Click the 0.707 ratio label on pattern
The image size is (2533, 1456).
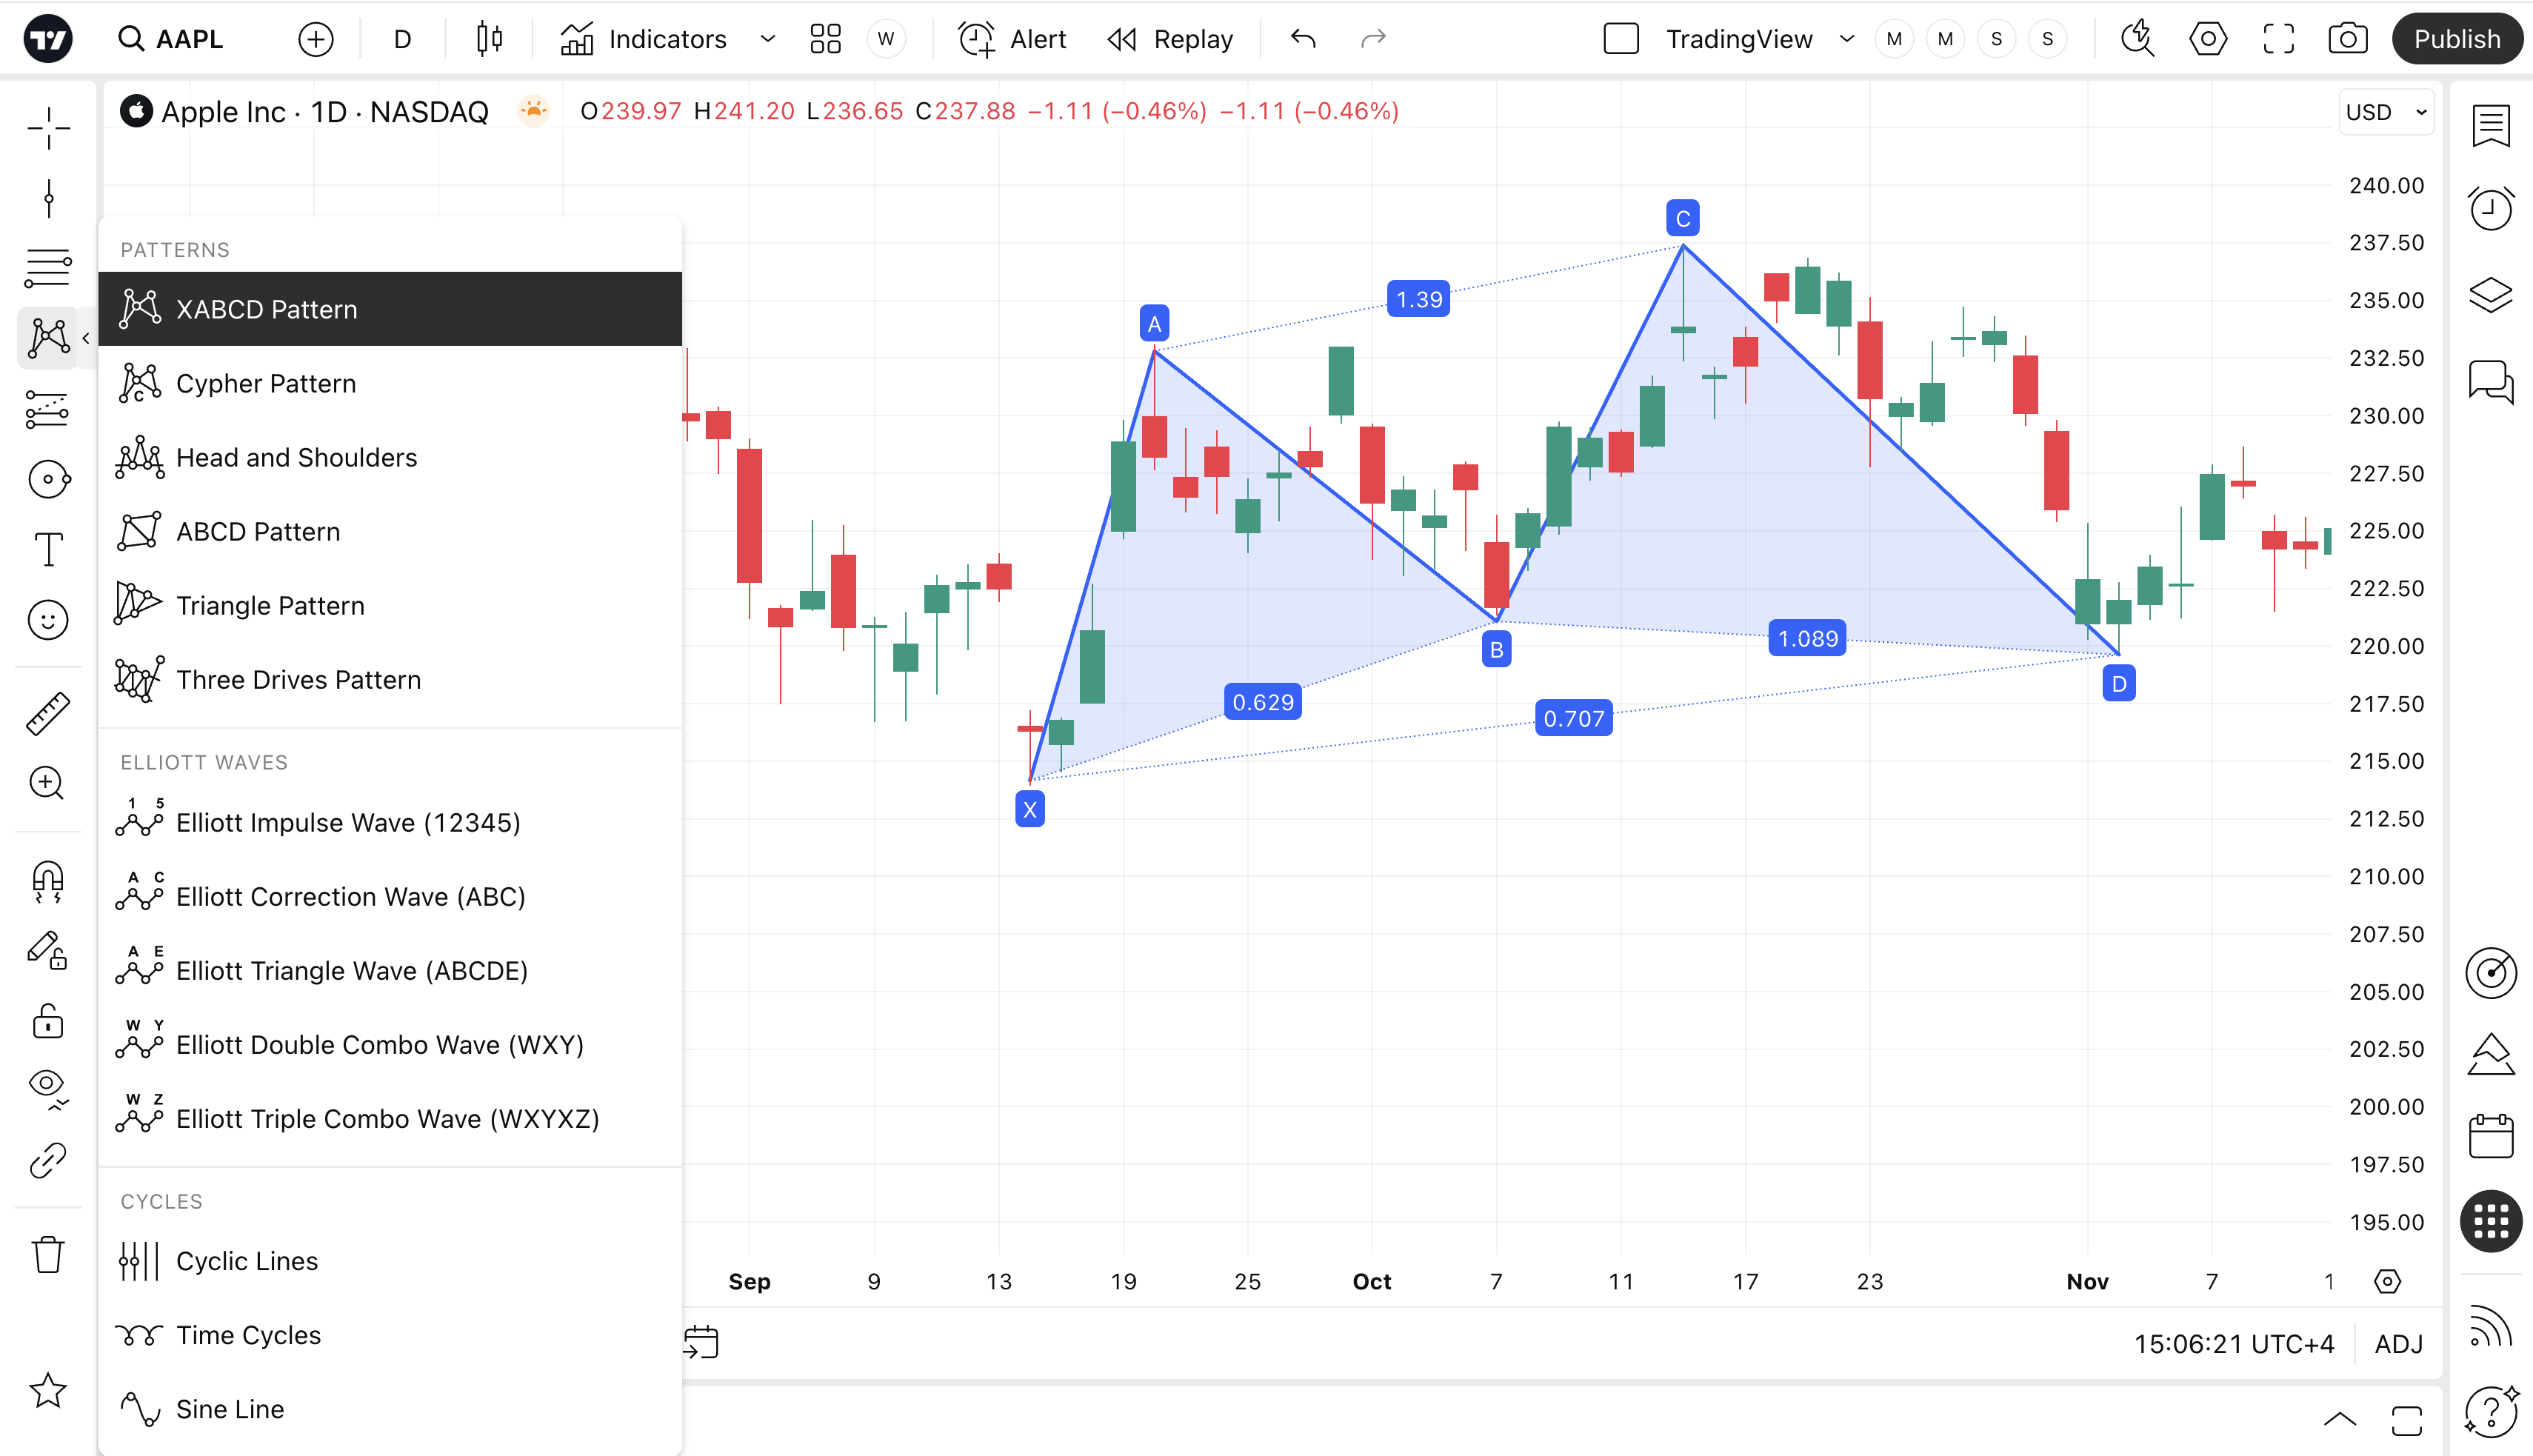coord(1573,718)
